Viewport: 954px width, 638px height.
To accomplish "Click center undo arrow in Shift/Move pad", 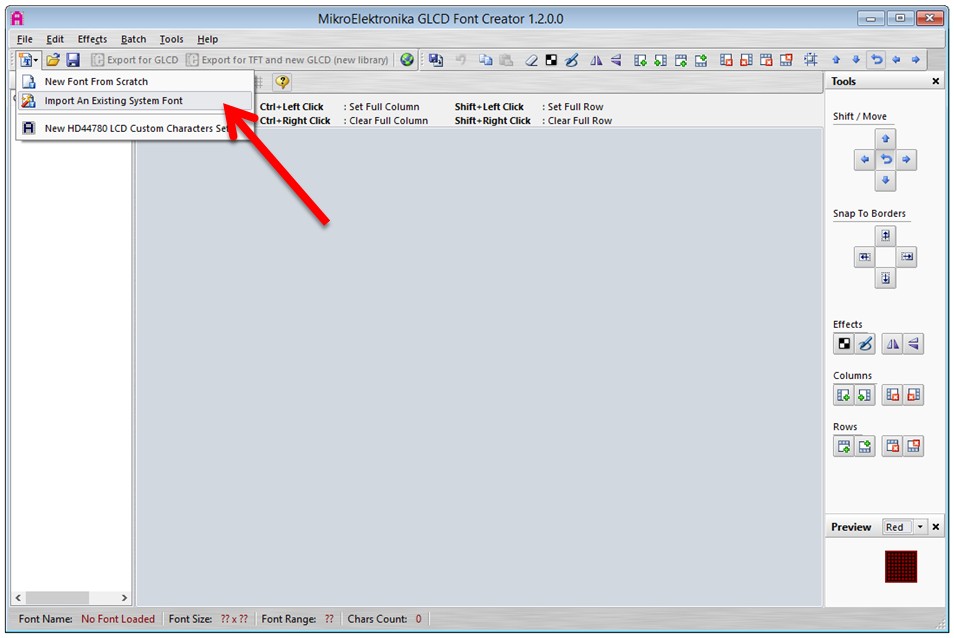I will [885, 160].
